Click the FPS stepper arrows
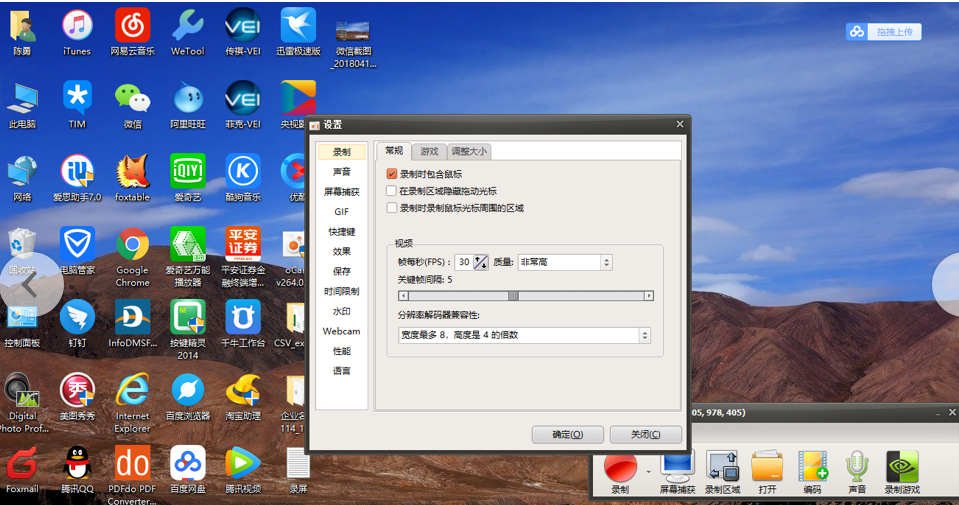Image resolution: width=959 pixels, height=505 pixels. coord(481,262)
